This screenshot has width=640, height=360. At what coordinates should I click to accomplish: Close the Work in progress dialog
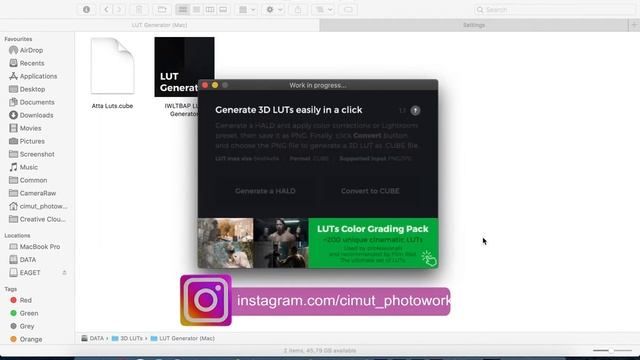[205, 85]
